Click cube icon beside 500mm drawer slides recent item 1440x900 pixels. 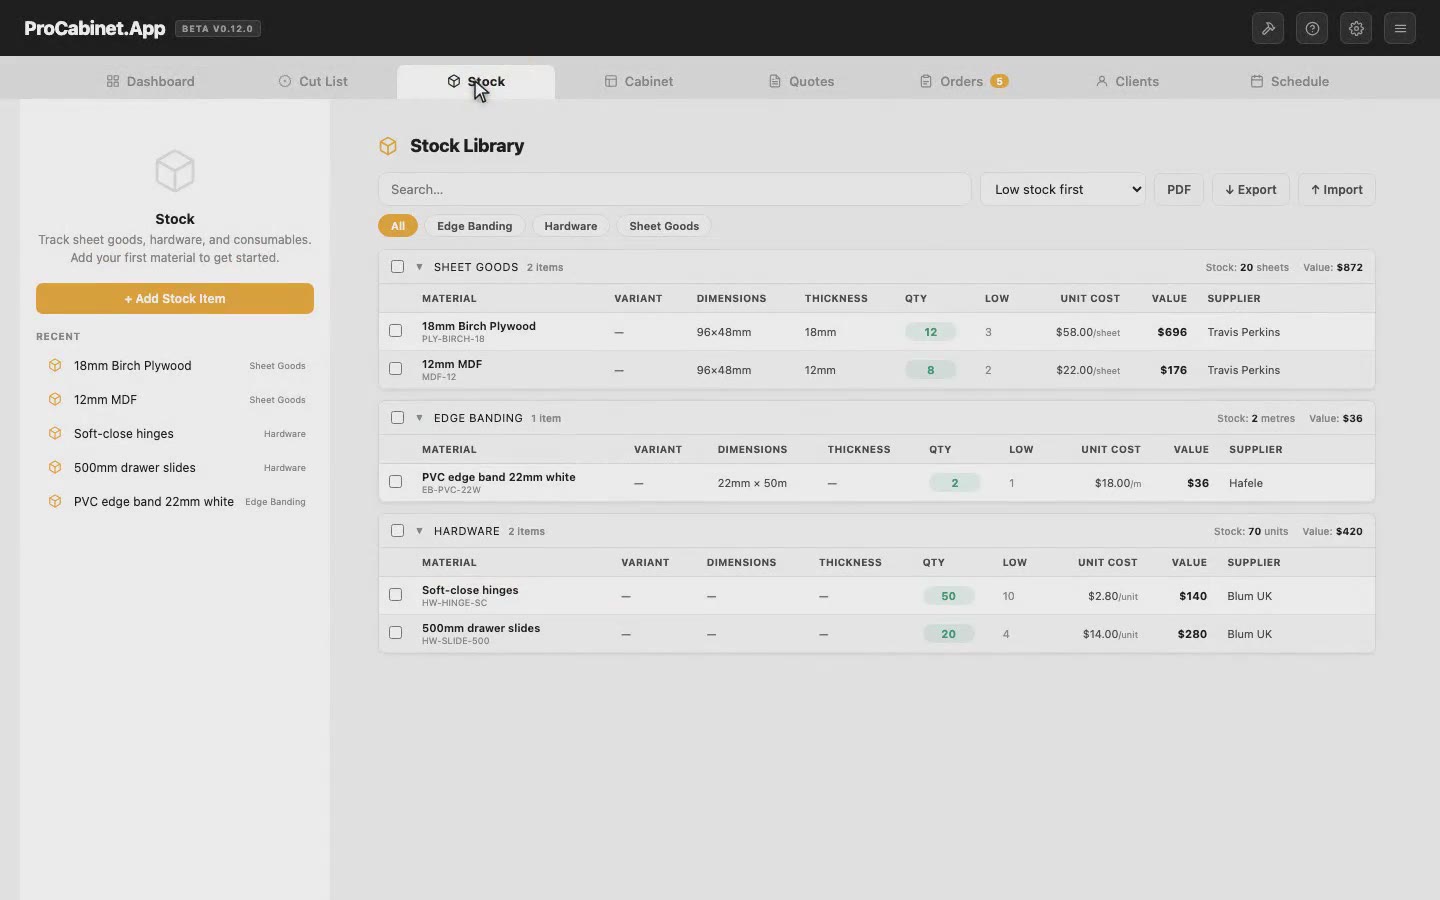(55, 467)
